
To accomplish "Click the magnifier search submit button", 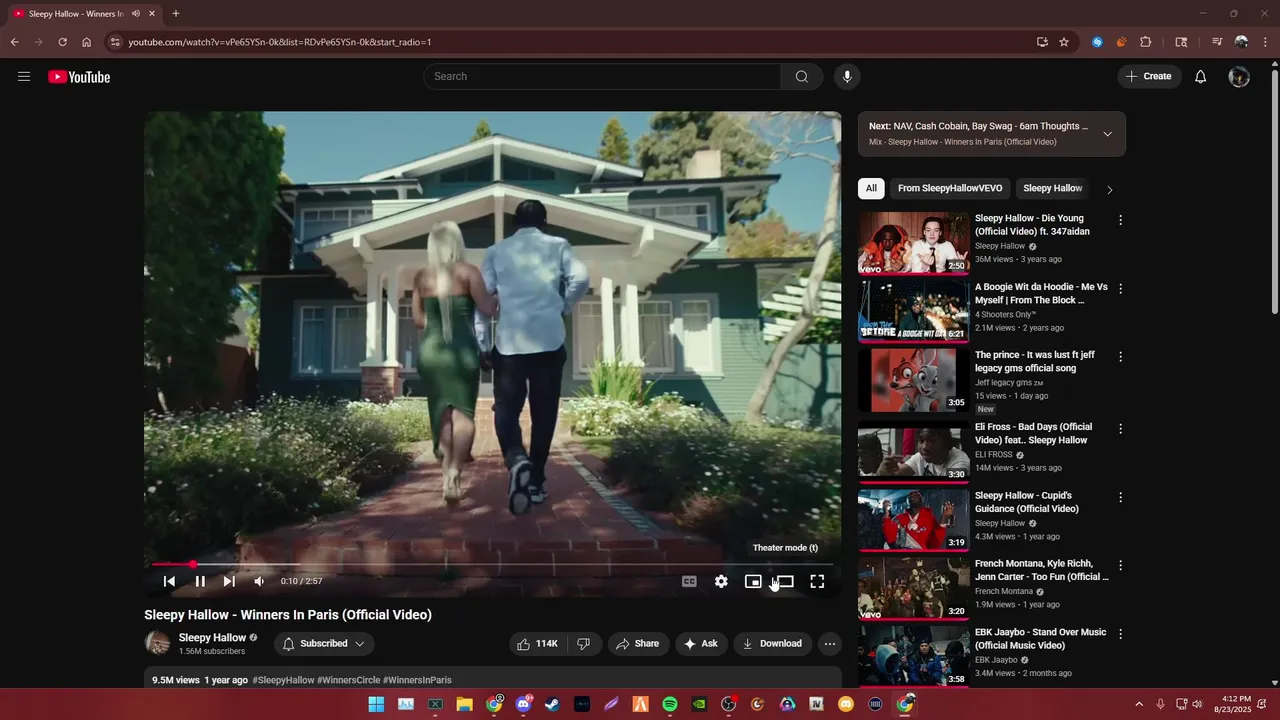I will click(802, 77).
